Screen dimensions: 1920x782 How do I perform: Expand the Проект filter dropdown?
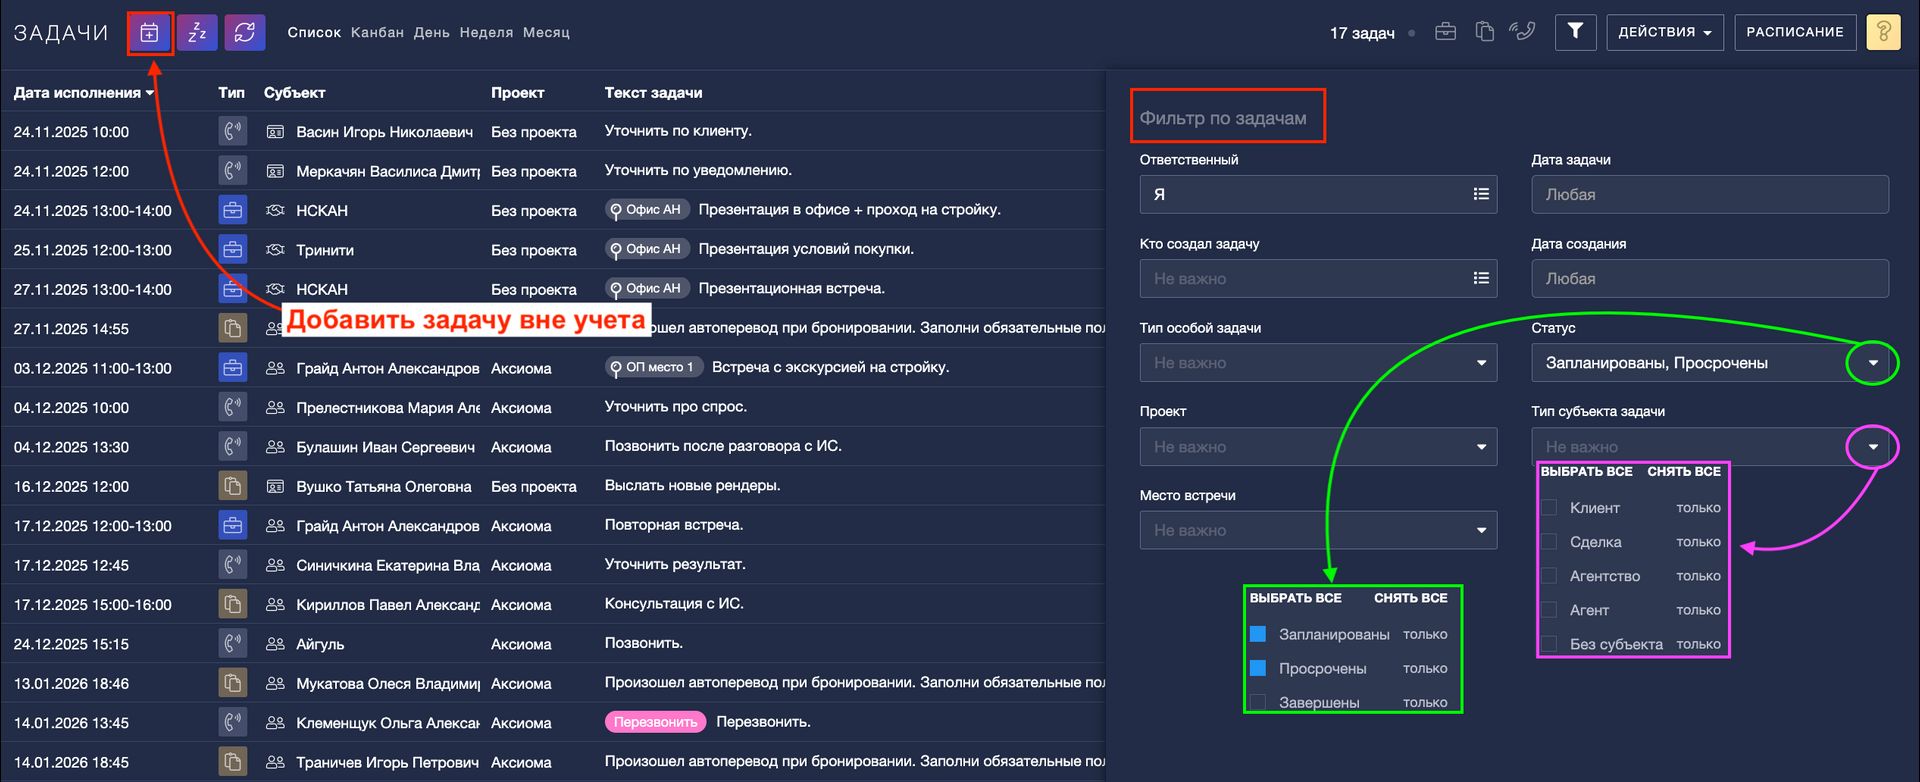1318,447
